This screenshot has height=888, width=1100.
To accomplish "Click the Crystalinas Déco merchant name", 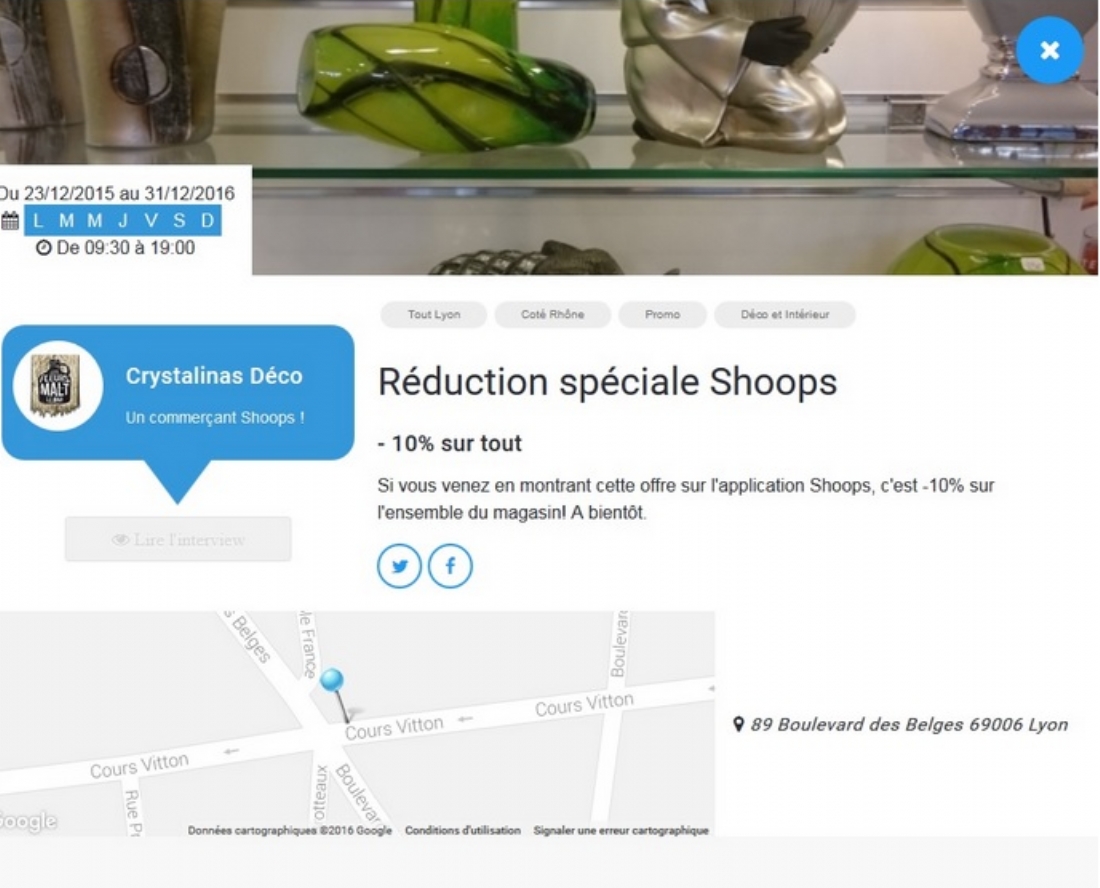I will click(214, 376).
